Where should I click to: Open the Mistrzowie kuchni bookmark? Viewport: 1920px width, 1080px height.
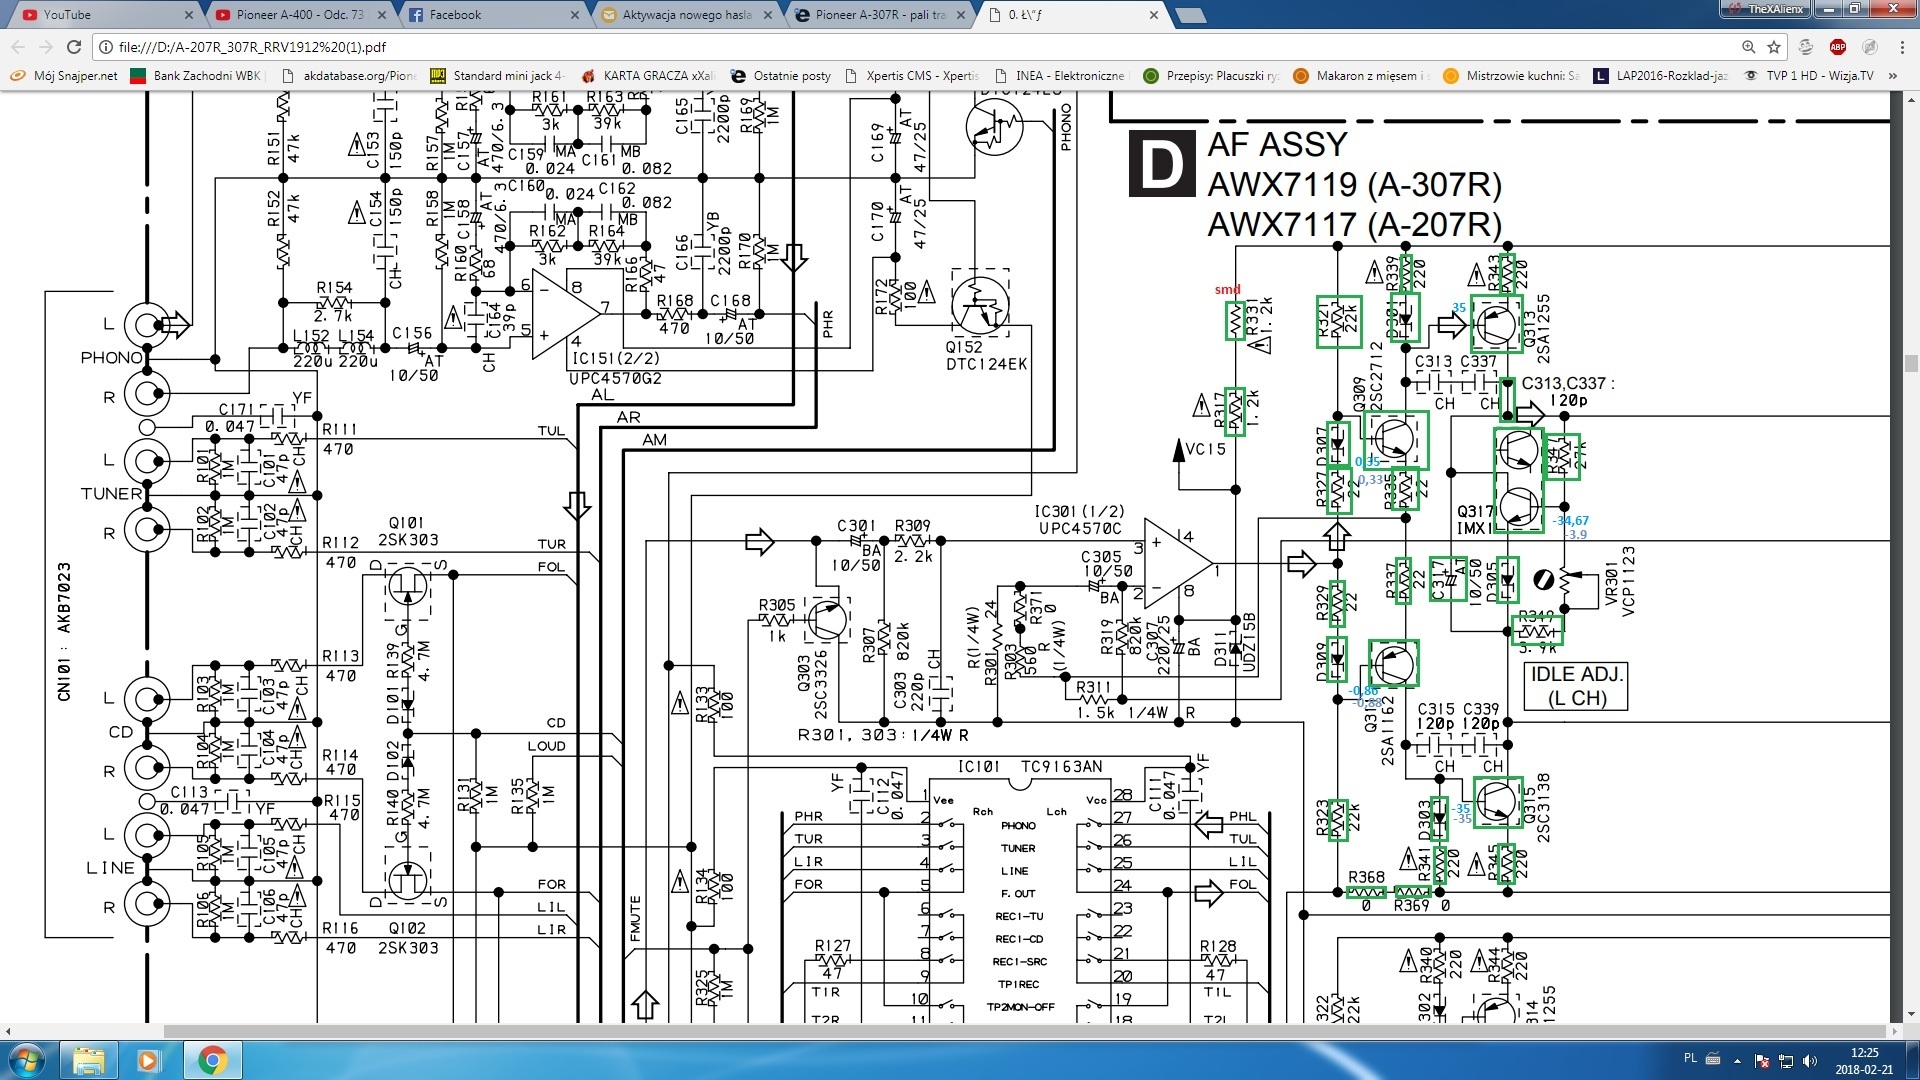tap(1511, 75)
